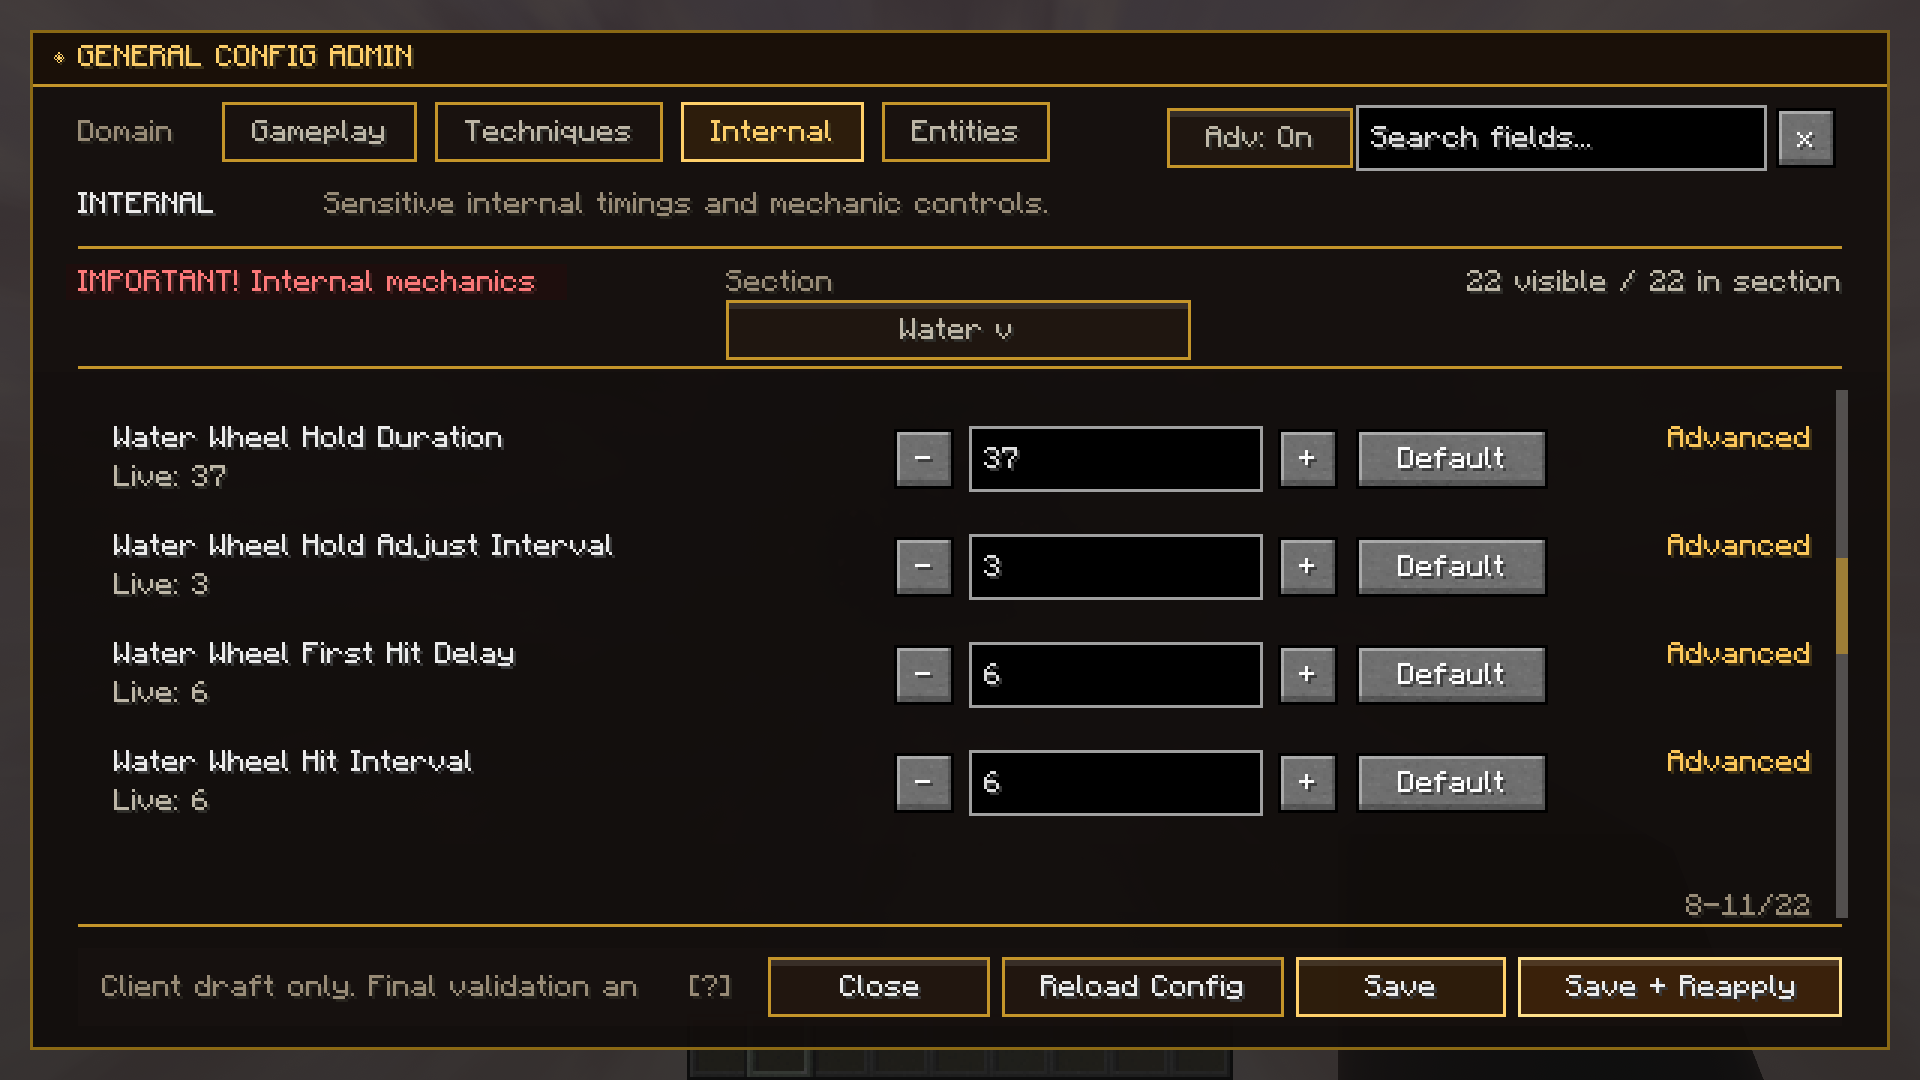This screenshot has width=1920, height=1080.
Task: Decrement Water Wheel First Hit Delay
Action: pos(923,675)
